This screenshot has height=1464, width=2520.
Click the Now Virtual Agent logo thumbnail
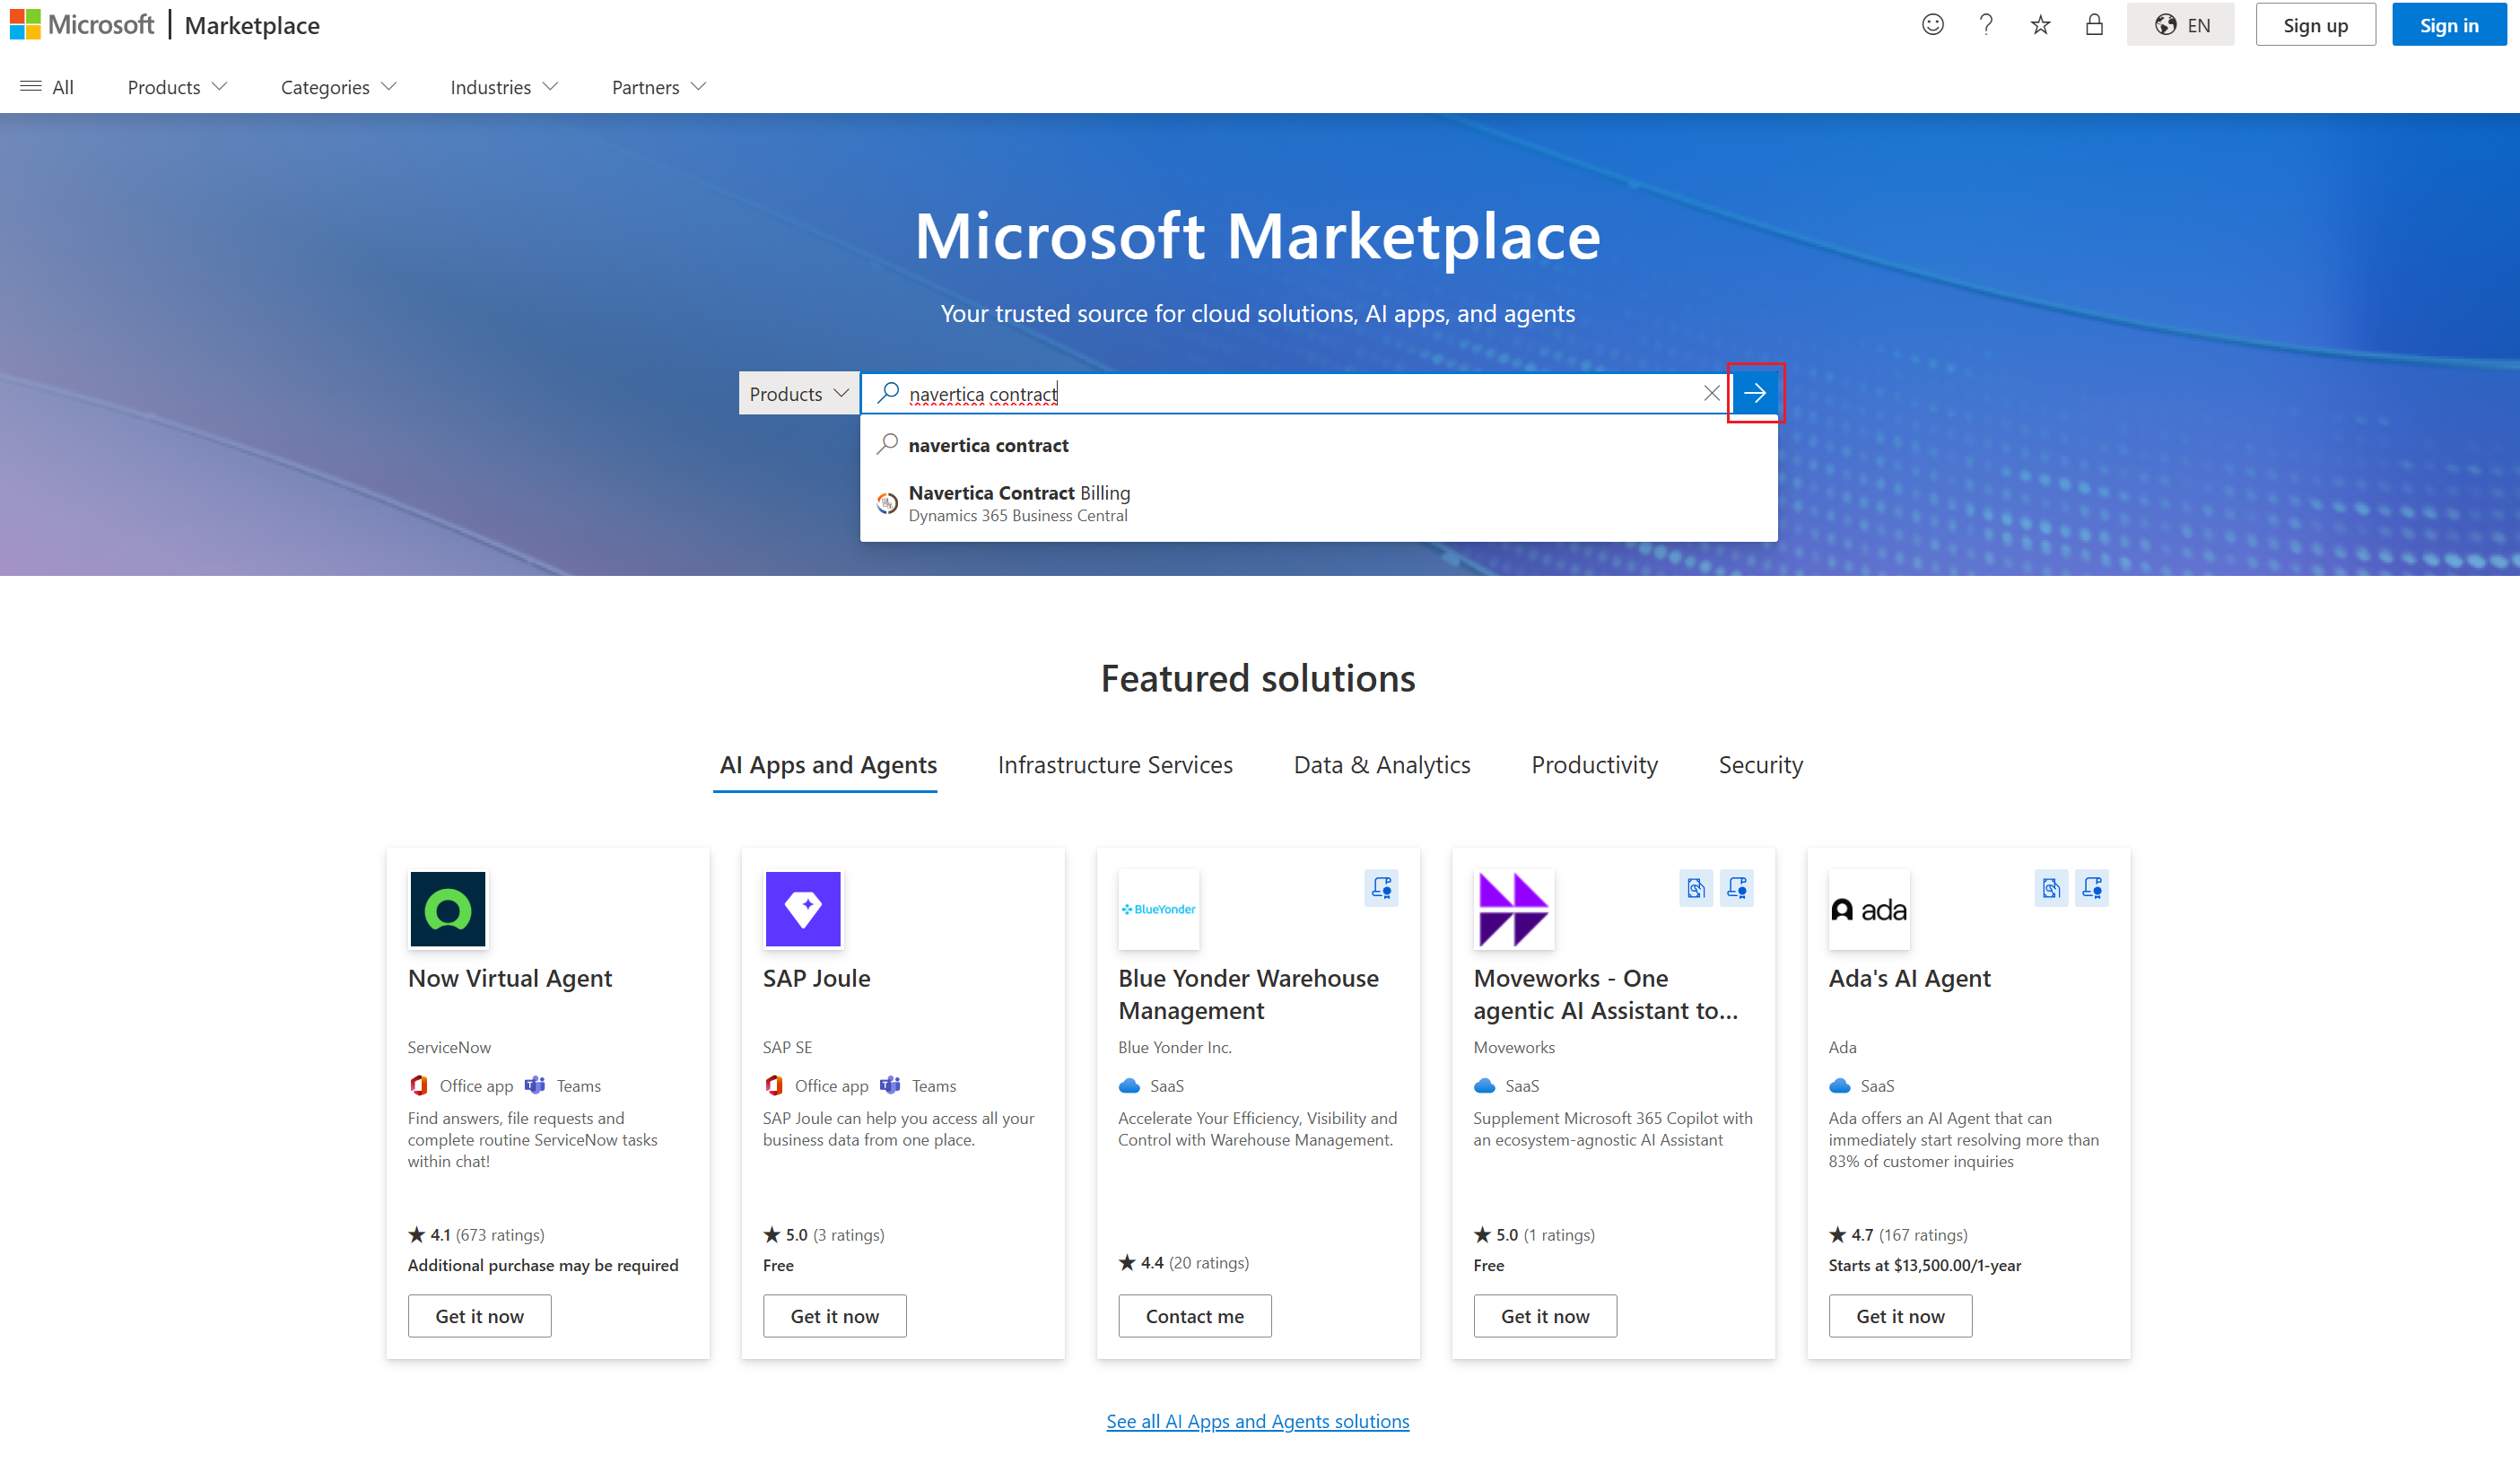pos(448,908)
